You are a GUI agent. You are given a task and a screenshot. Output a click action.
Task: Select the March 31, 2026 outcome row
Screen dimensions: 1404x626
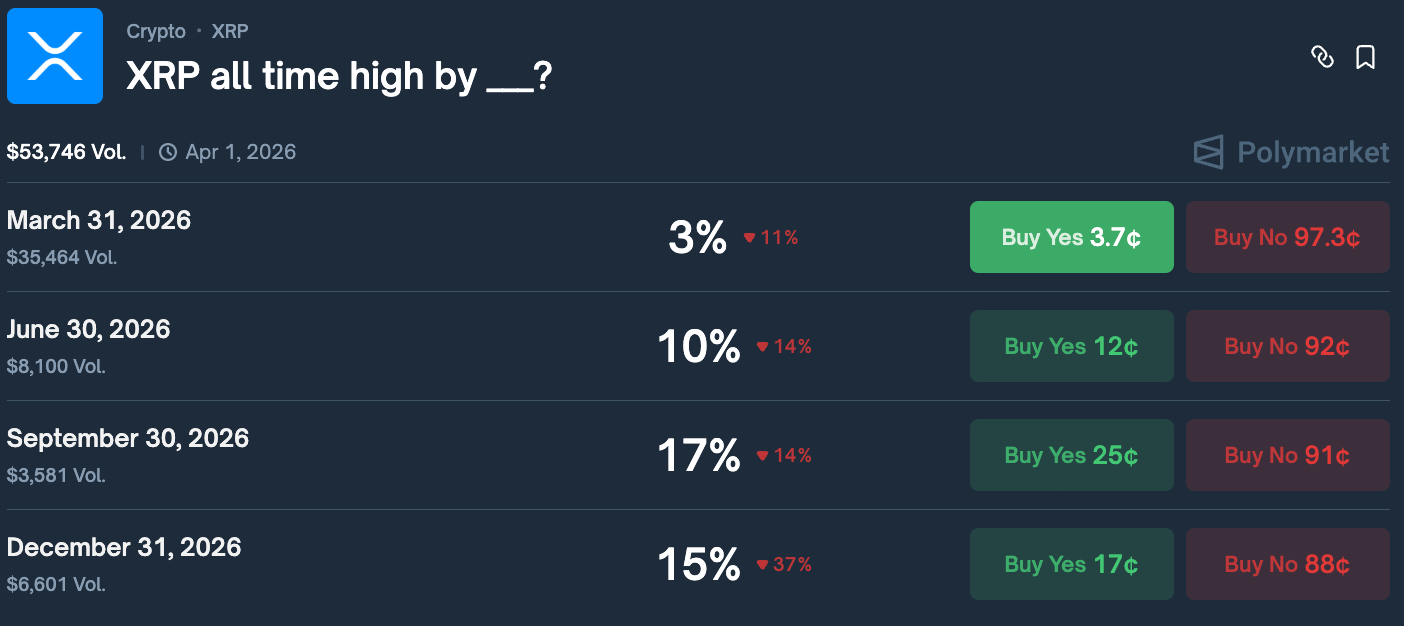click(99, 220)
